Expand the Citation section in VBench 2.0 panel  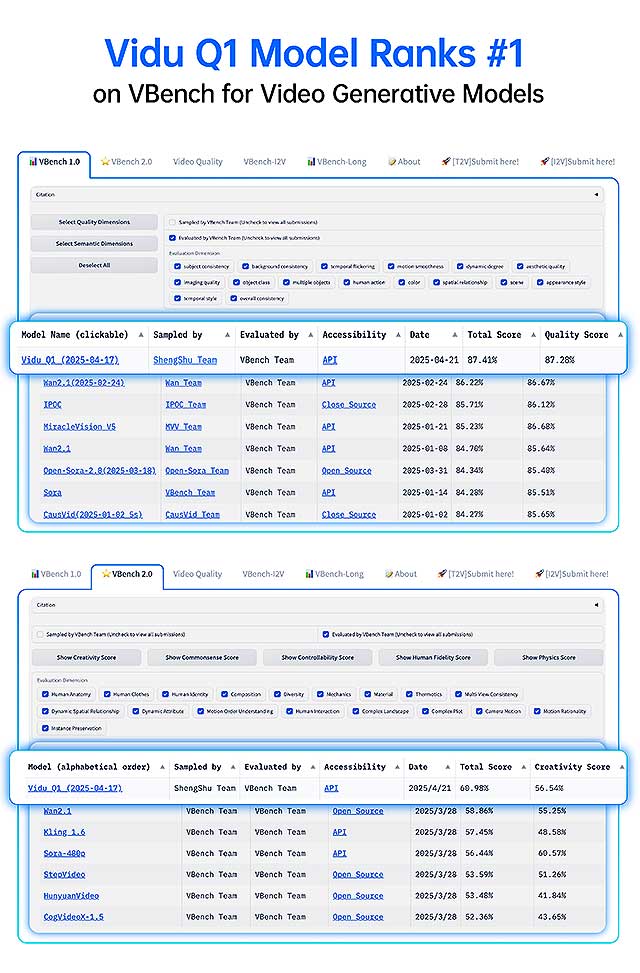317,604
